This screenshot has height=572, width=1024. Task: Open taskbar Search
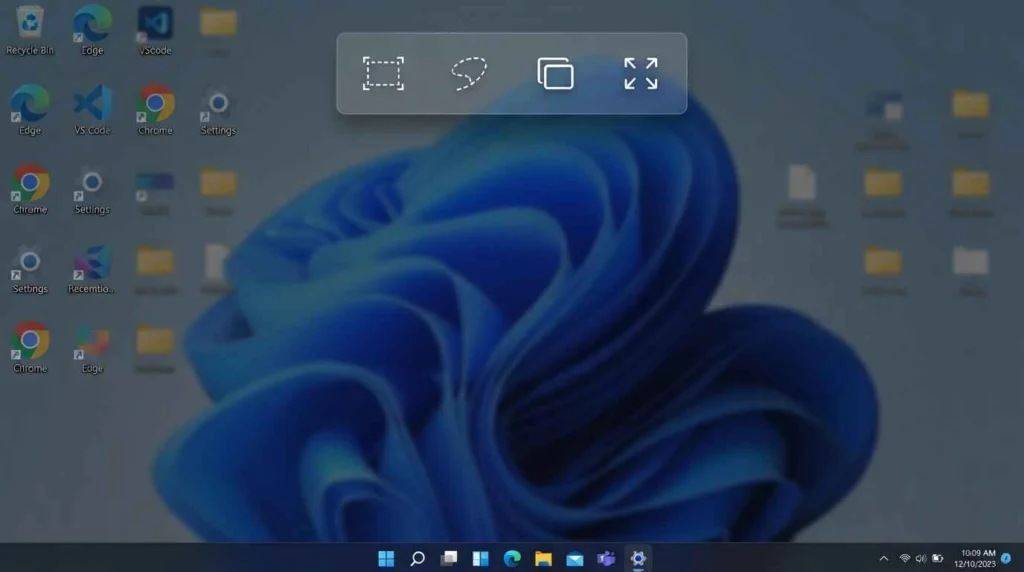417,558
